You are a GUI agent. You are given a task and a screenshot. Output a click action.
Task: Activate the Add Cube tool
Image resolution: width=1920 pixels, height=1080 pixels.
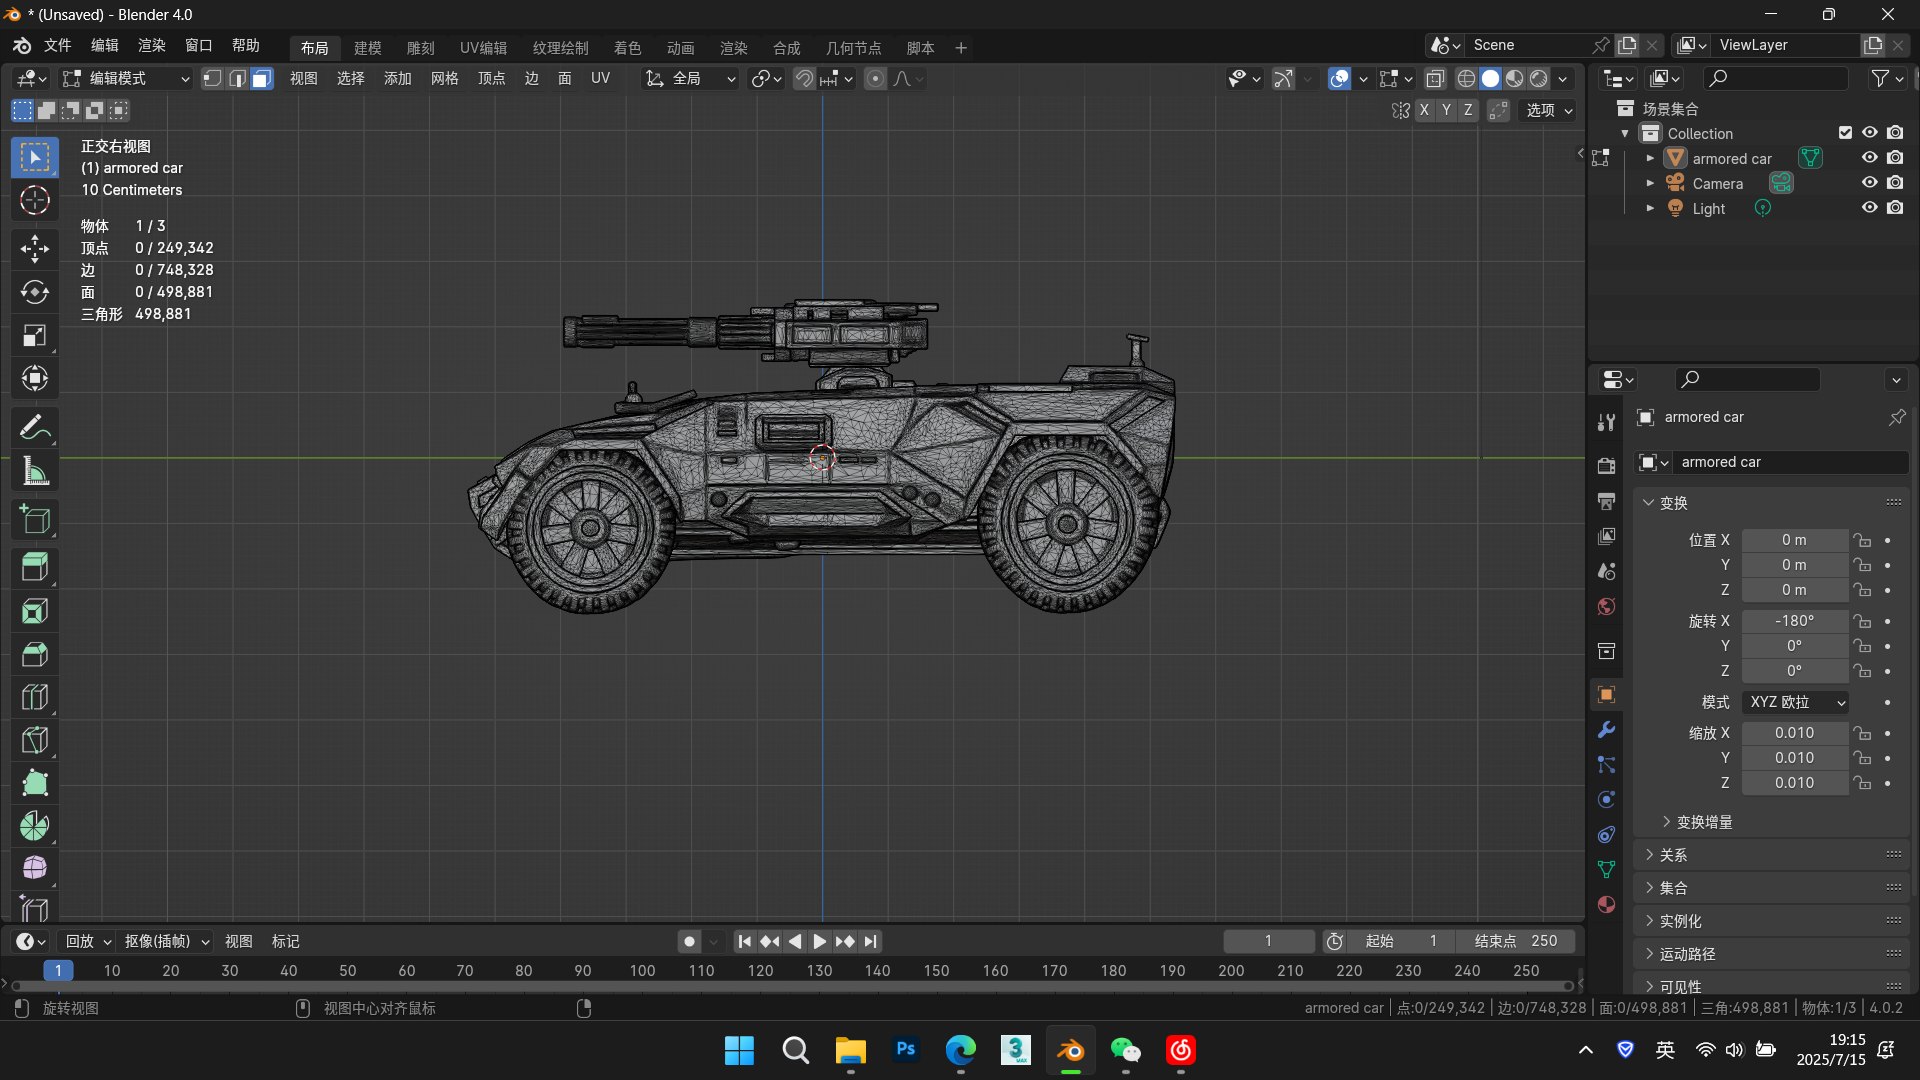(35, 519)
